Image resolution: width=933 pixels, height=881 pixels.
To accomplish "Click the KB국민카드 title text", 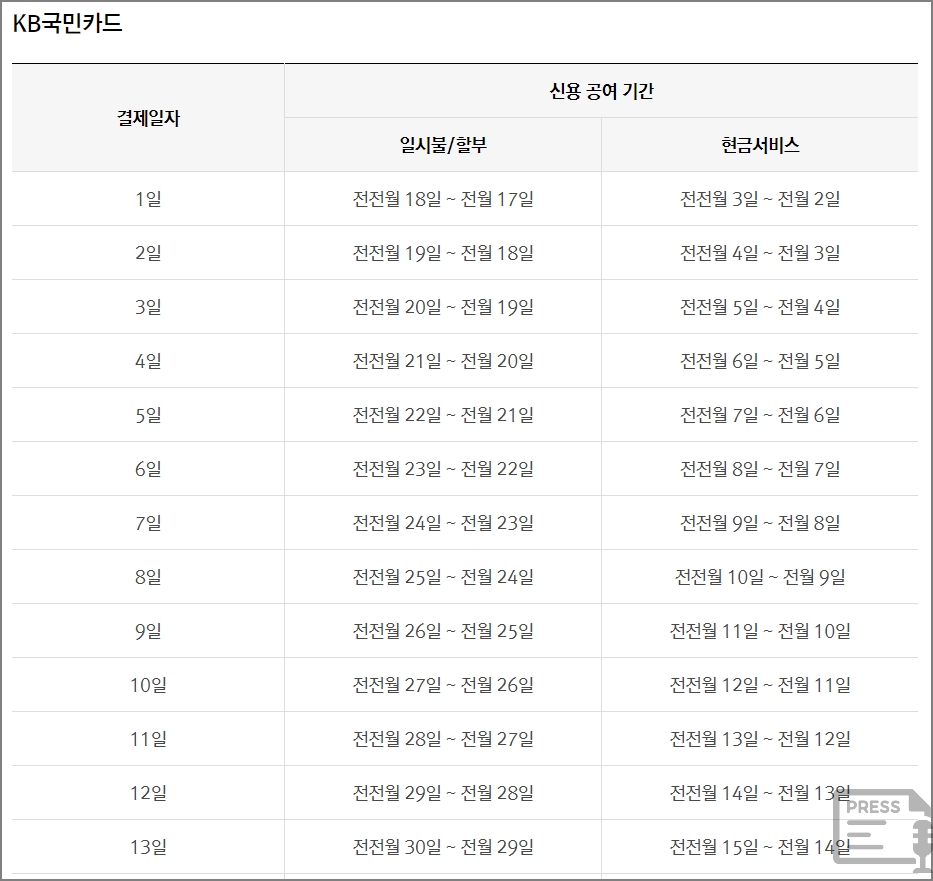I will click(x=67, y=23).
